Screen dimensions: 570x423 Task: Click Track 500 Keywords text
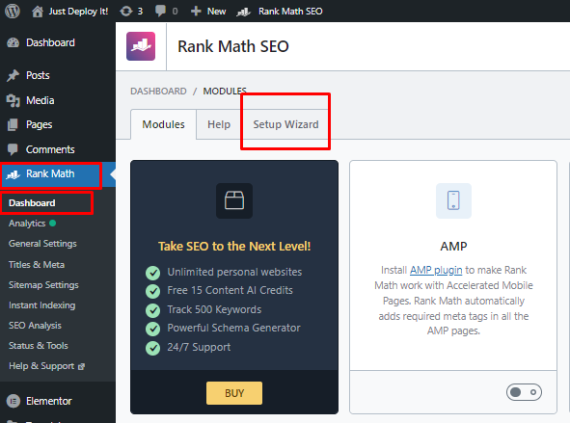(214, 310)
